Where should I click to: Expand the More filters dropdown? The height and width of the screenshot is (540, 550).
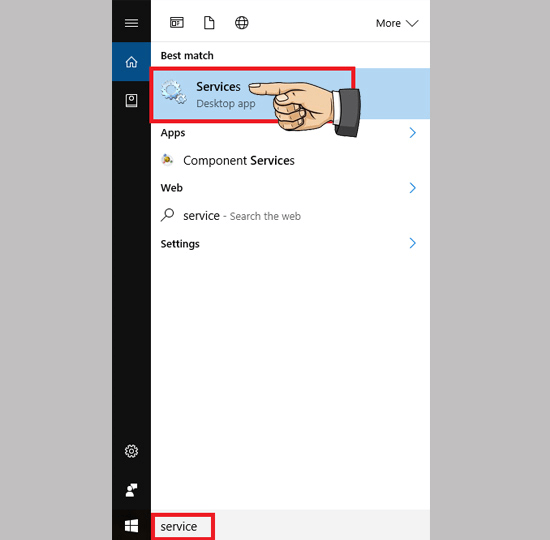pos(397,23)
